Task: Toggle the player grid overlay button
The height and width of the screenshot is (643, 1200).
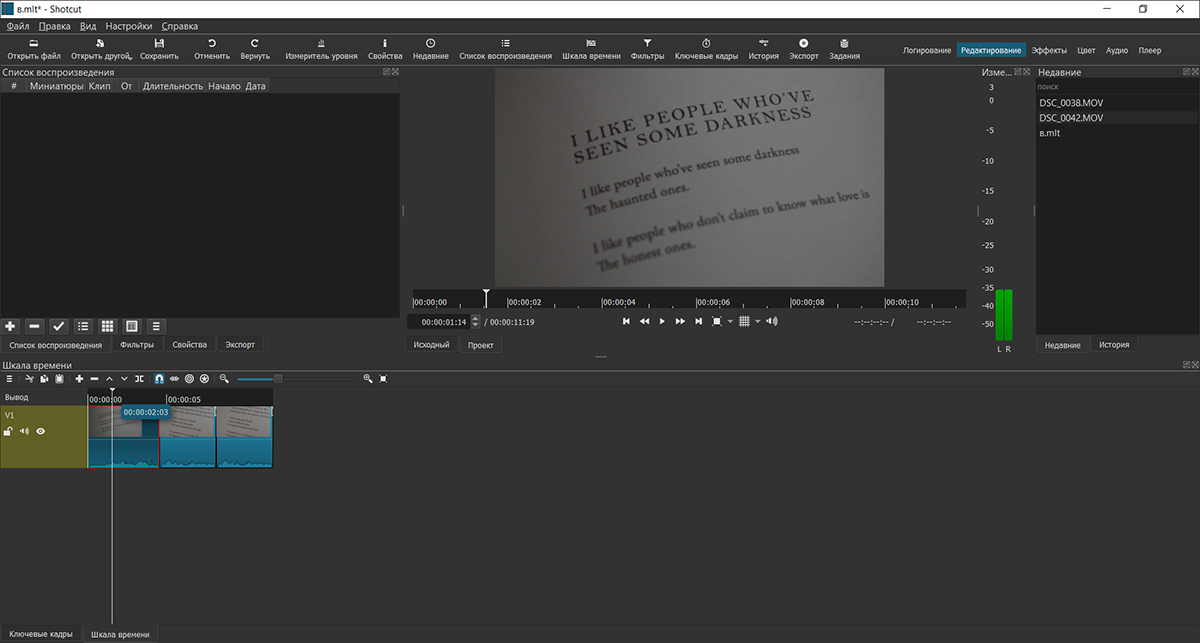Action: [744, 321]
